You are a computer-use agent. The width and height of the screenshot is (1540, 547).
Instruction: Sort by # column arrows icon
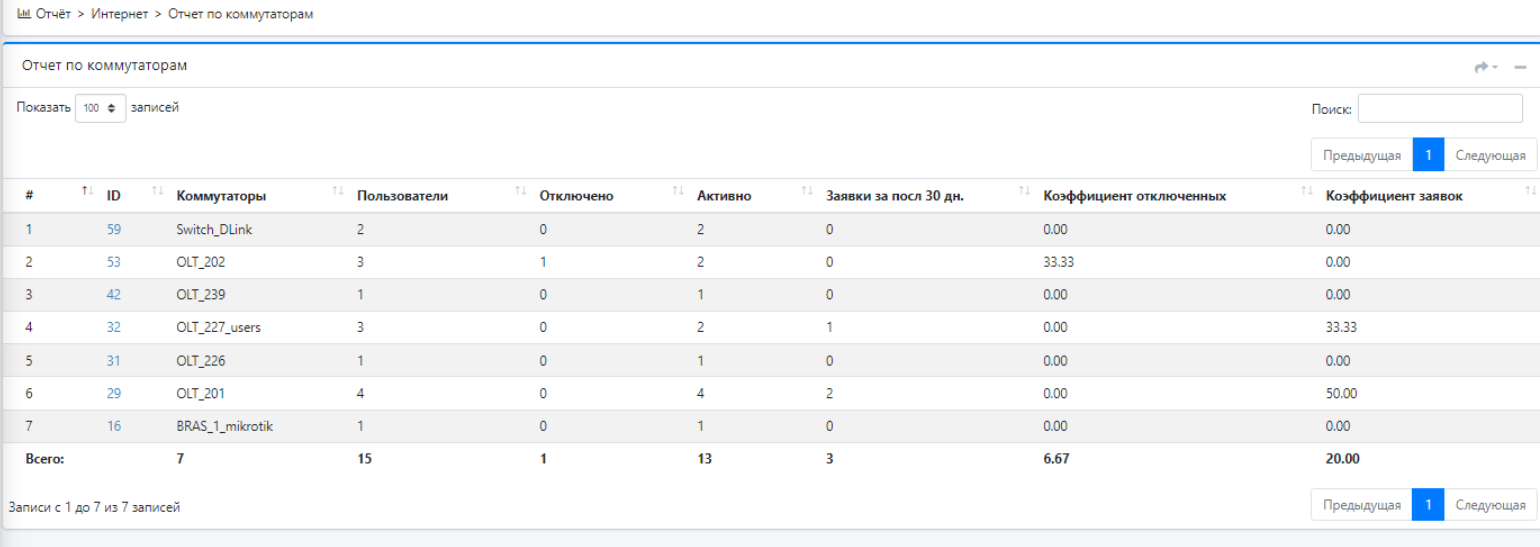87,191
